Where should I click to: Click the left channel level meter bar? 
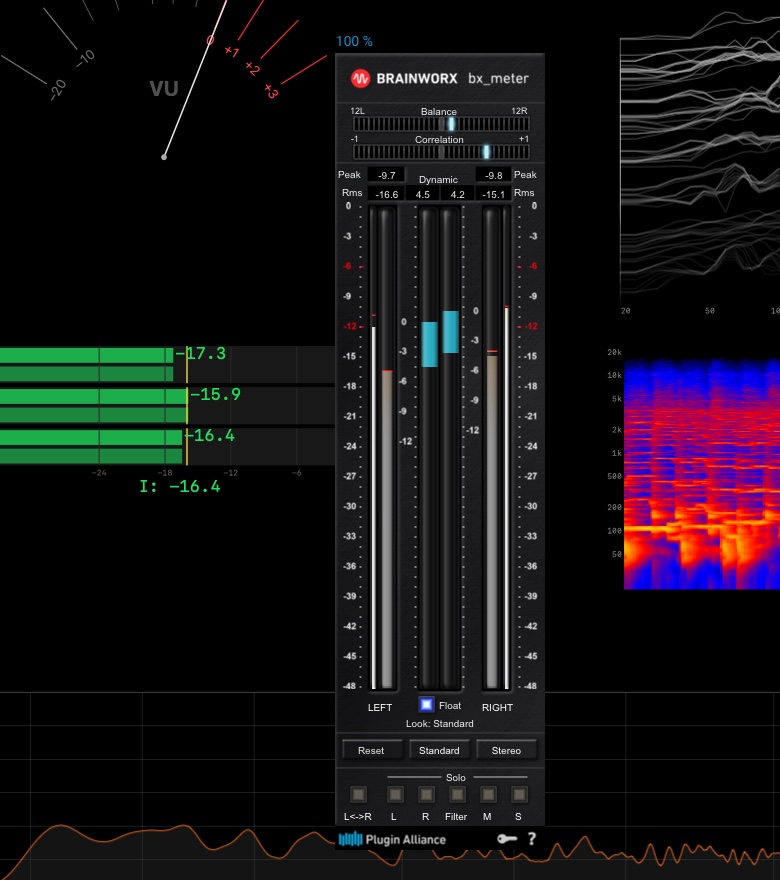pyautogui.click(x=387, y=529)
